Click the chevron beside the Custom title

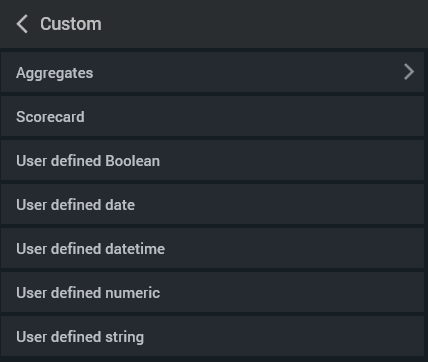point(22,24)
